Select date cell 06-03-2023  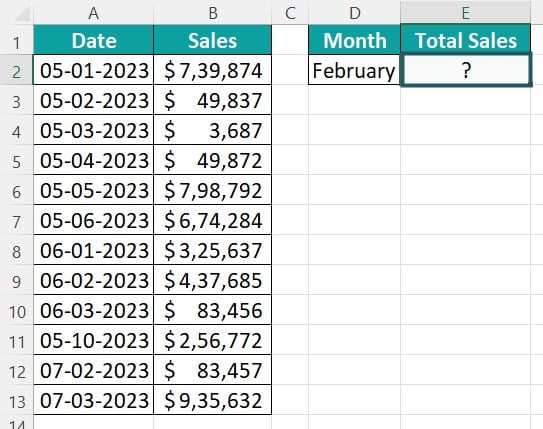click(x=94, y=310)
